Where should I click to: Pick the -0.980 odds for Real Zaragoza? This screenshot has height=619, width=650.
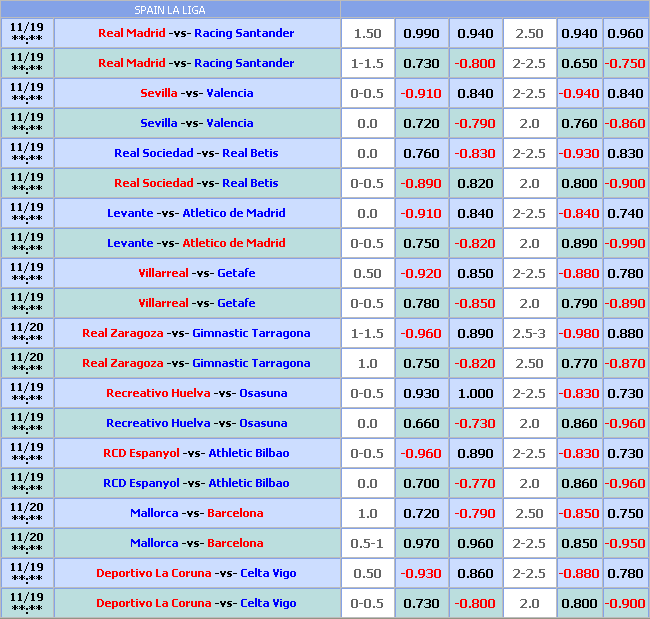(x=579, y=333)
